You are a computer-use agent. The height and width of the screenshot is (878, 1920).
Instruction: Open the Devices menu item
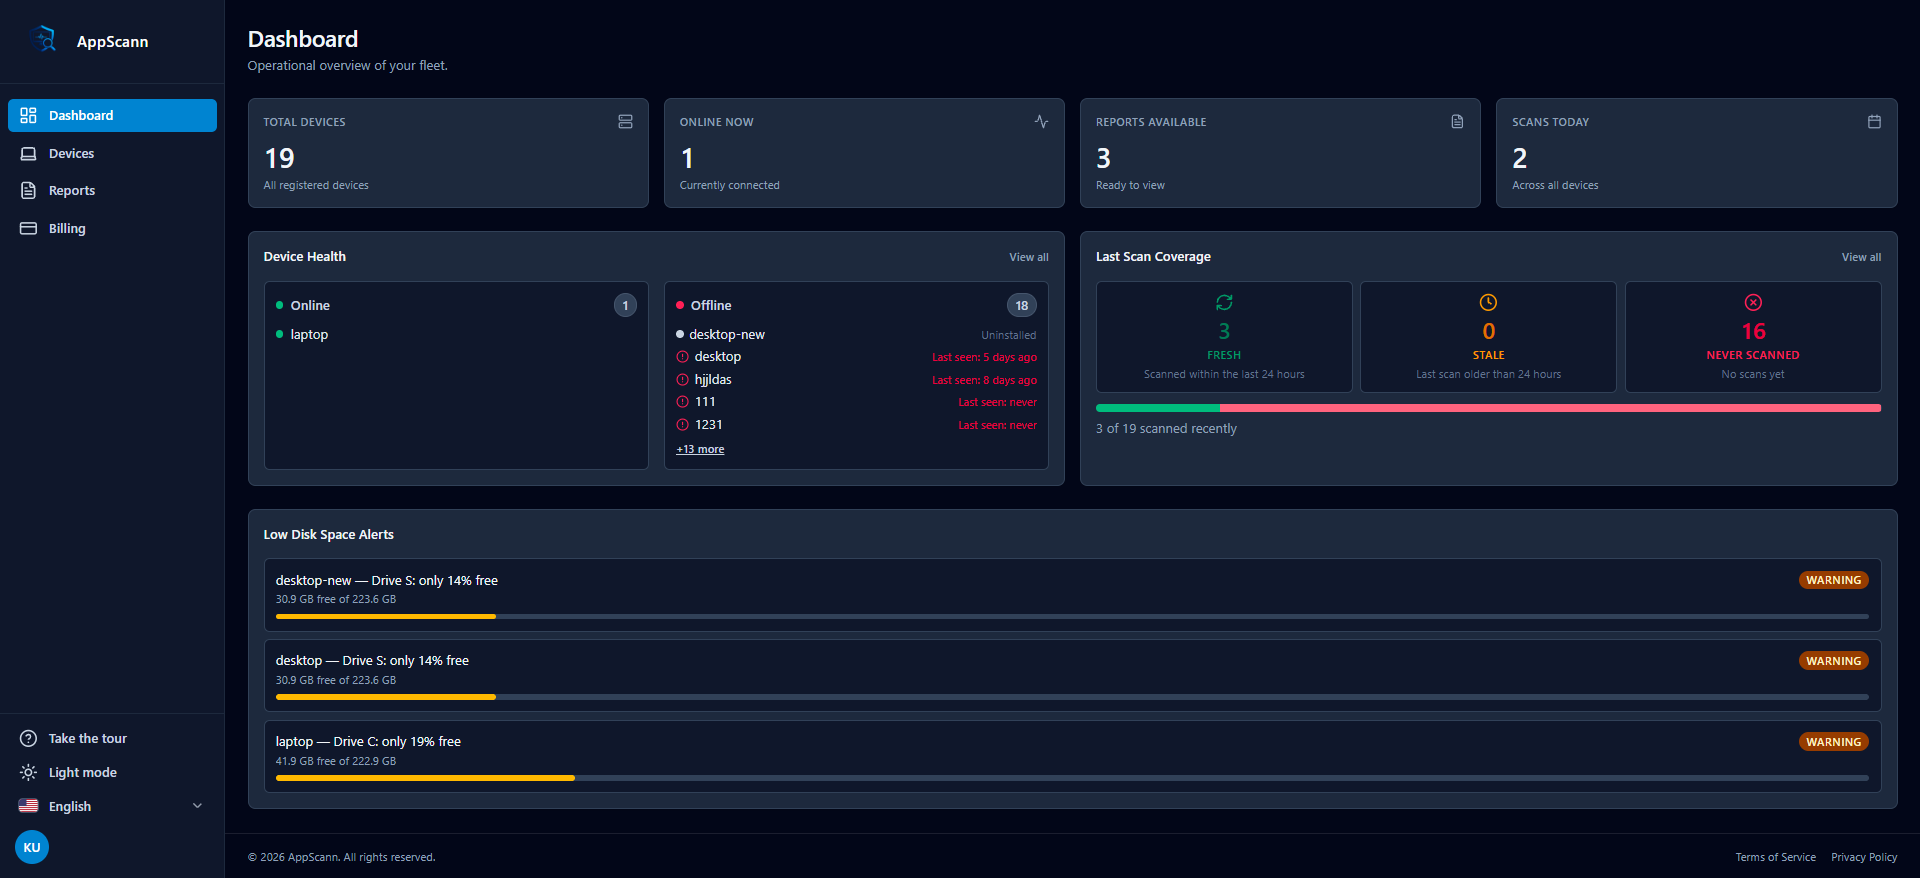tap(112, 153)
